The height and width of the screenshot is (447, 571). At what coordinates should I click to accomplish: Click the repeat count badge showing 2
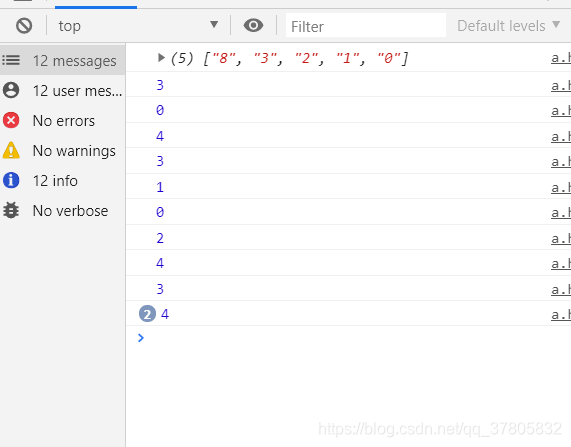(x=147, y=314)
